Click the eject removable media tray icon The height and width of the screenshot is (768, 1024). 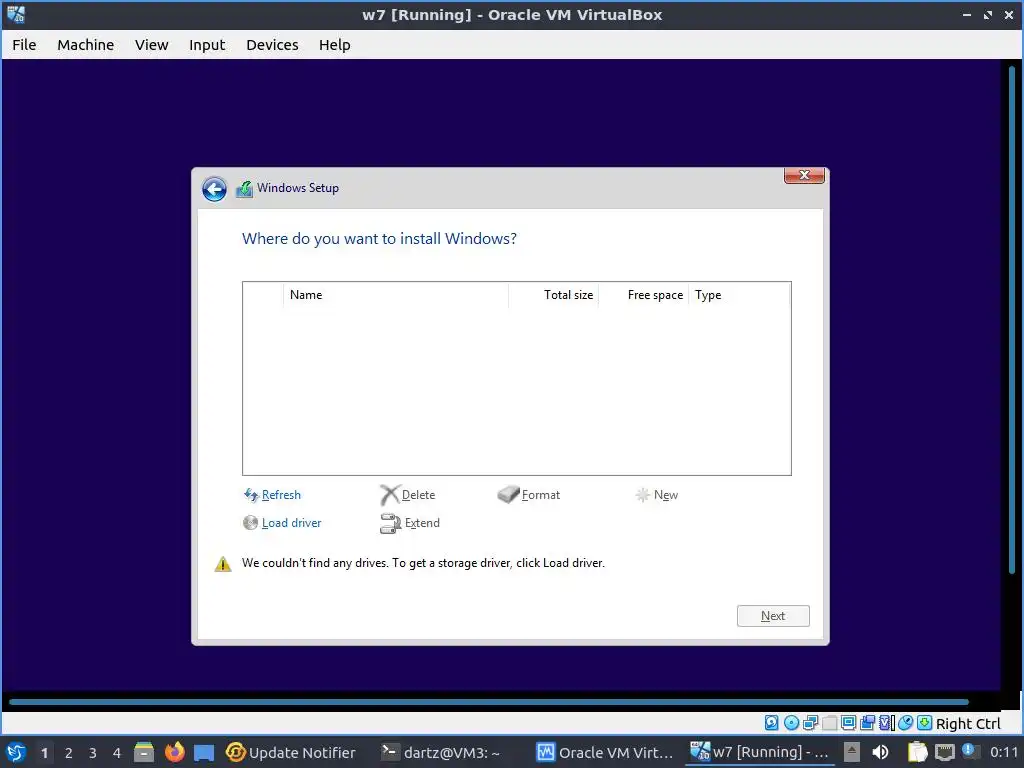(x=852, y=752)
